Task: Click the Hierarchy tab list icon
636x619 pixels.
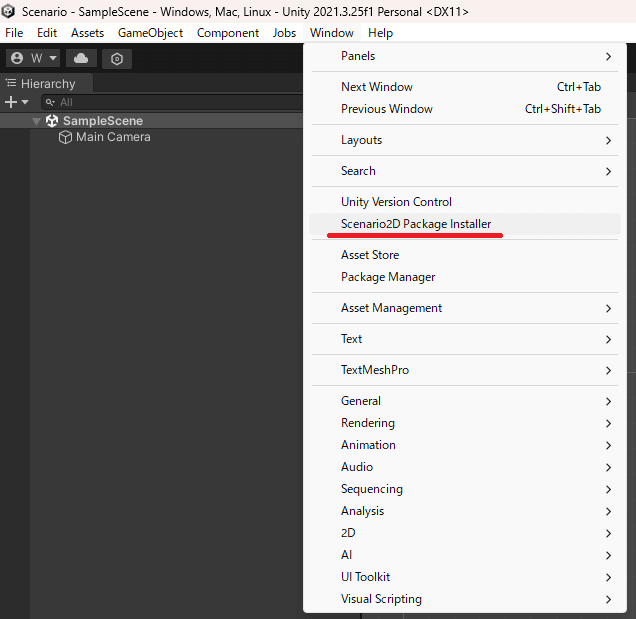Action: pyautogui.click(x=11, y=83)
